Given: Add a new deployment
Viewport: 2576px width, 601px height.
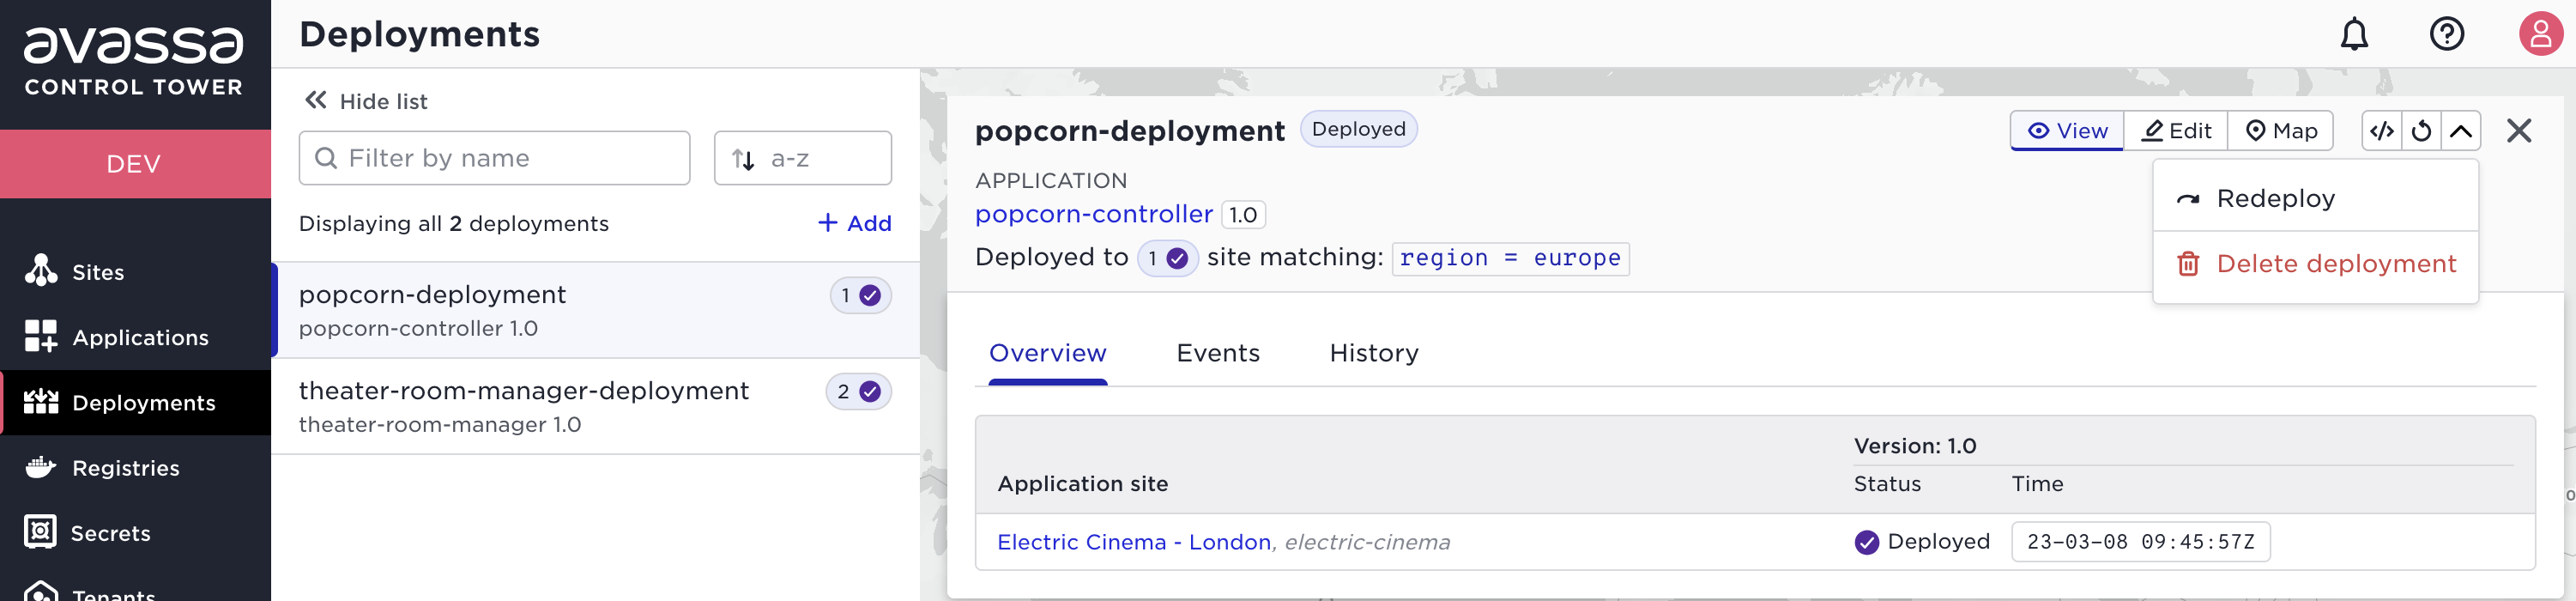Looking at the screenshot, I should pyautogui.click(x=854, y=223).
